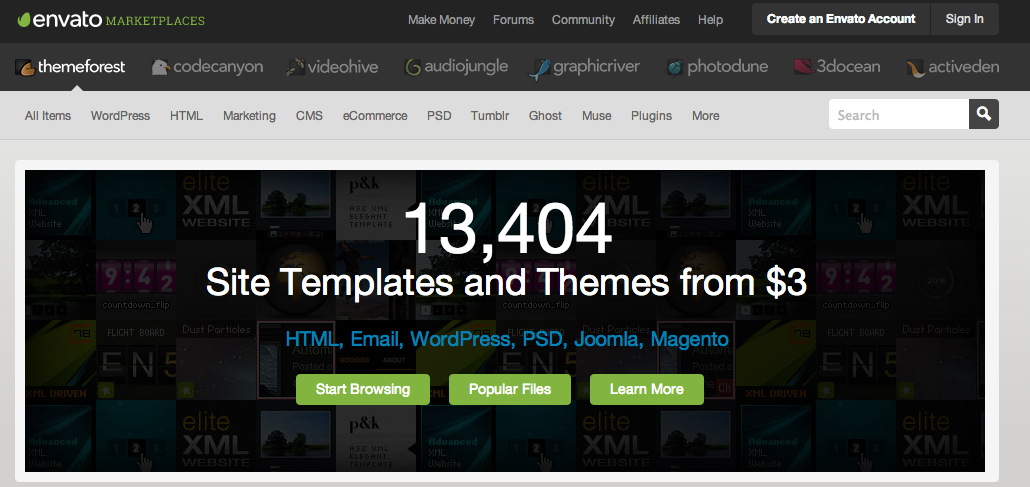Viewport: 1030px width, 487px height.
Task: Switch to the graphicriver marketplace
Action: click(596, 67)
